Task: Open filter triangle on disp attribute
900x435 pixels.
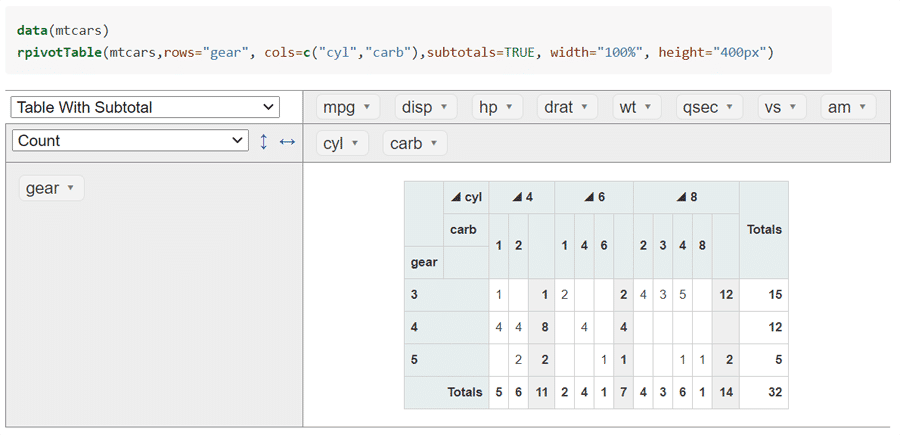Action: point(444,107)
